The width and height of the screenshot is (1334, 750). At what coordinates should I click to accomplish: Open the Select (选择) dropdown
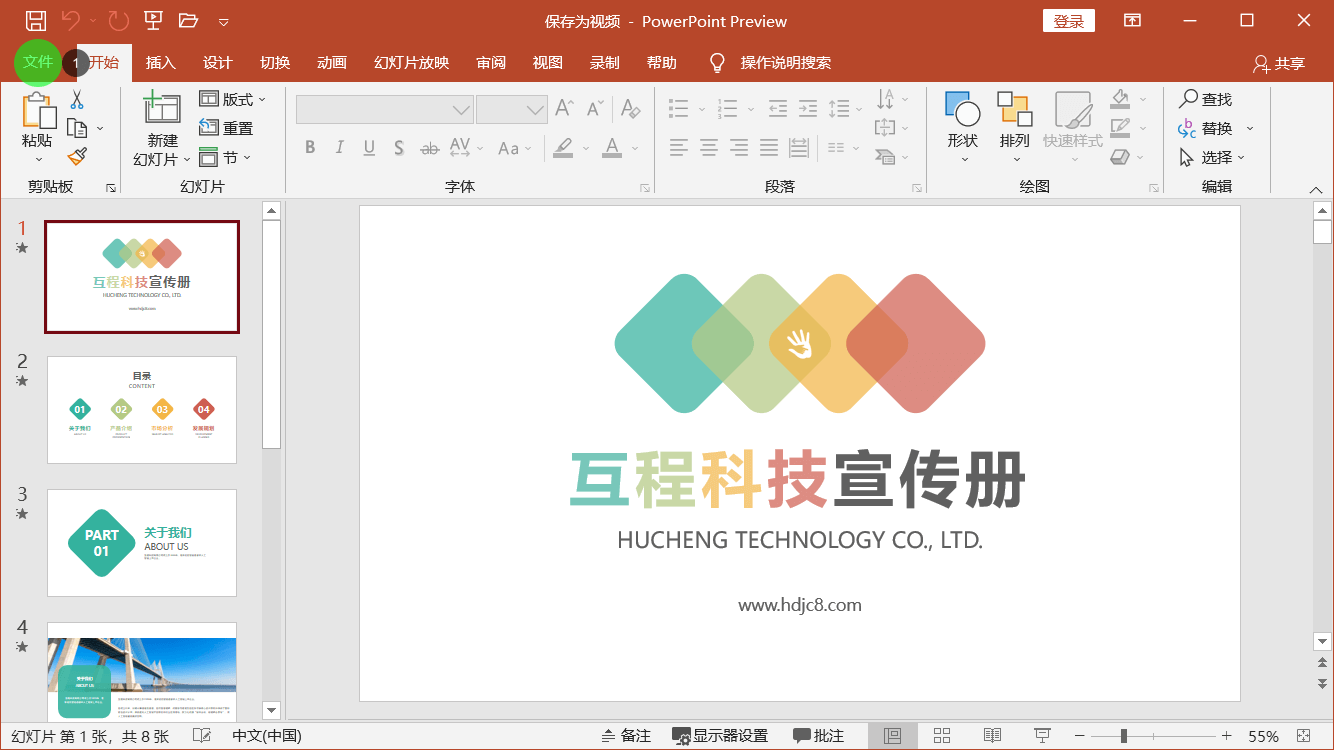pos(1212,157)
